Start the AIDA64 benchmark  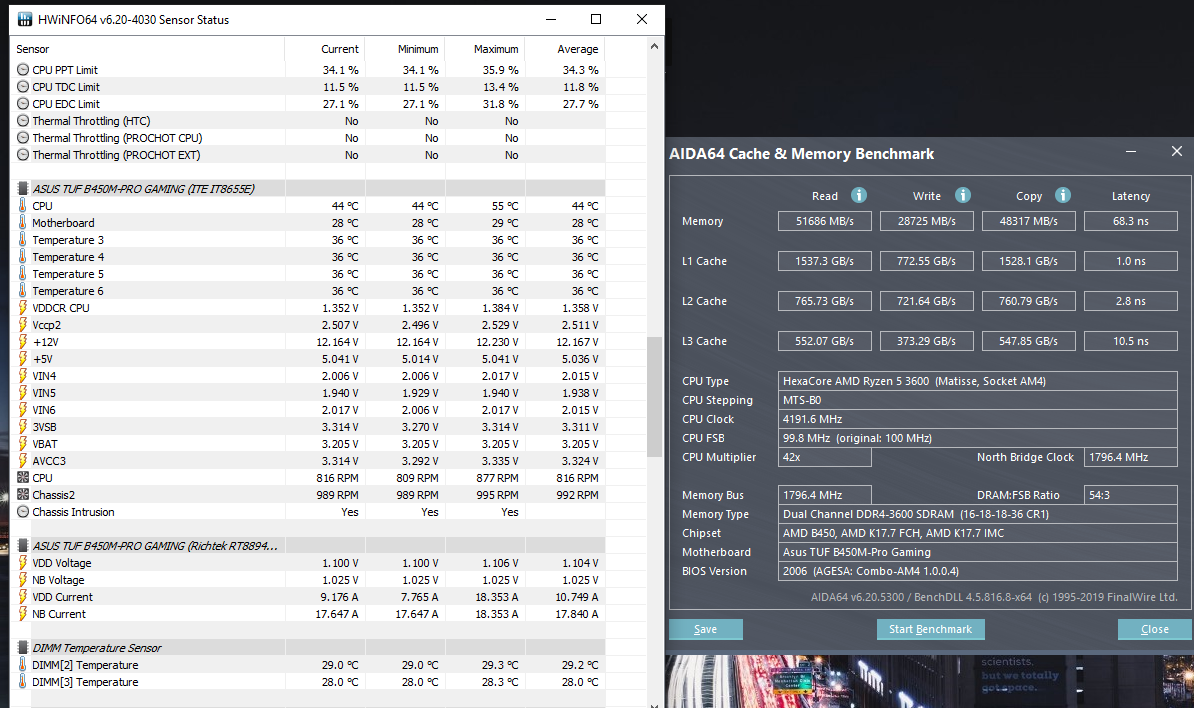[x=931, y=629]
